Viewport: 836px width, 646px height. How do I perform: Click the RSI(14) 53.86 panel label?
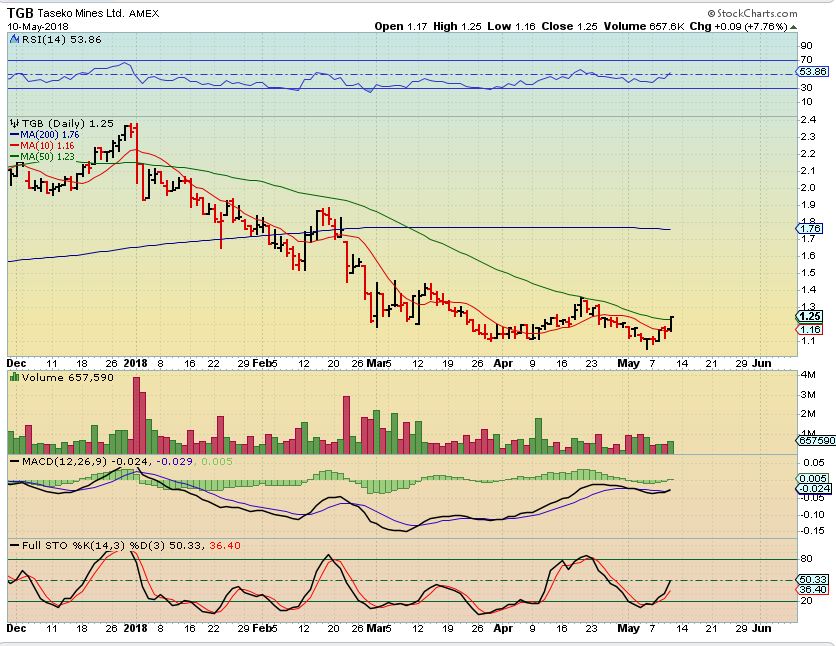pyautogui.click(x=62, y=39)
